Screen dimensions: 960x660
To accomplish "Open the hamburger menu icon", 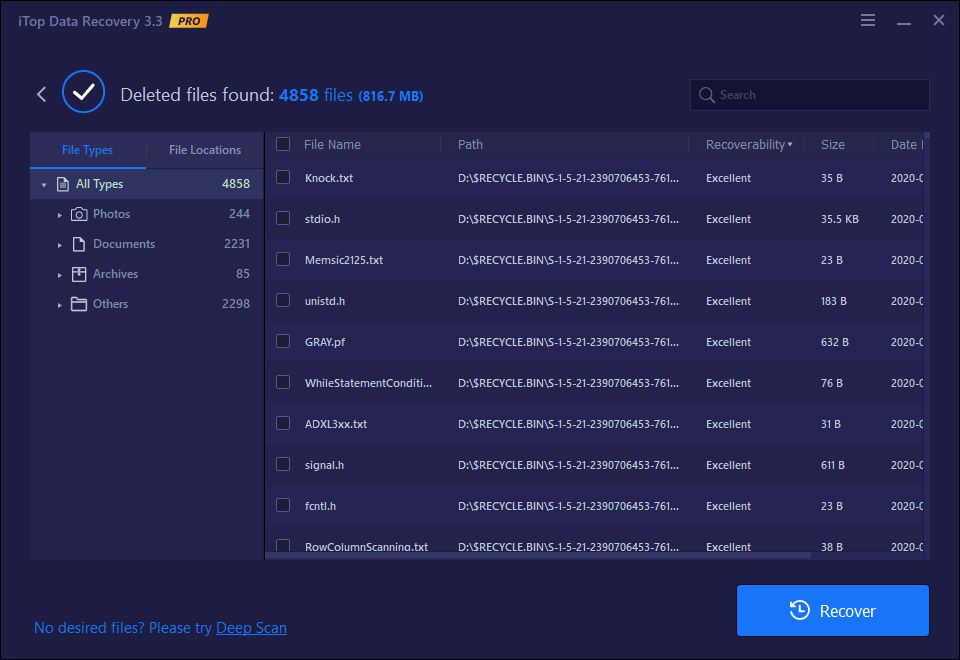I will tap(868, 20).
